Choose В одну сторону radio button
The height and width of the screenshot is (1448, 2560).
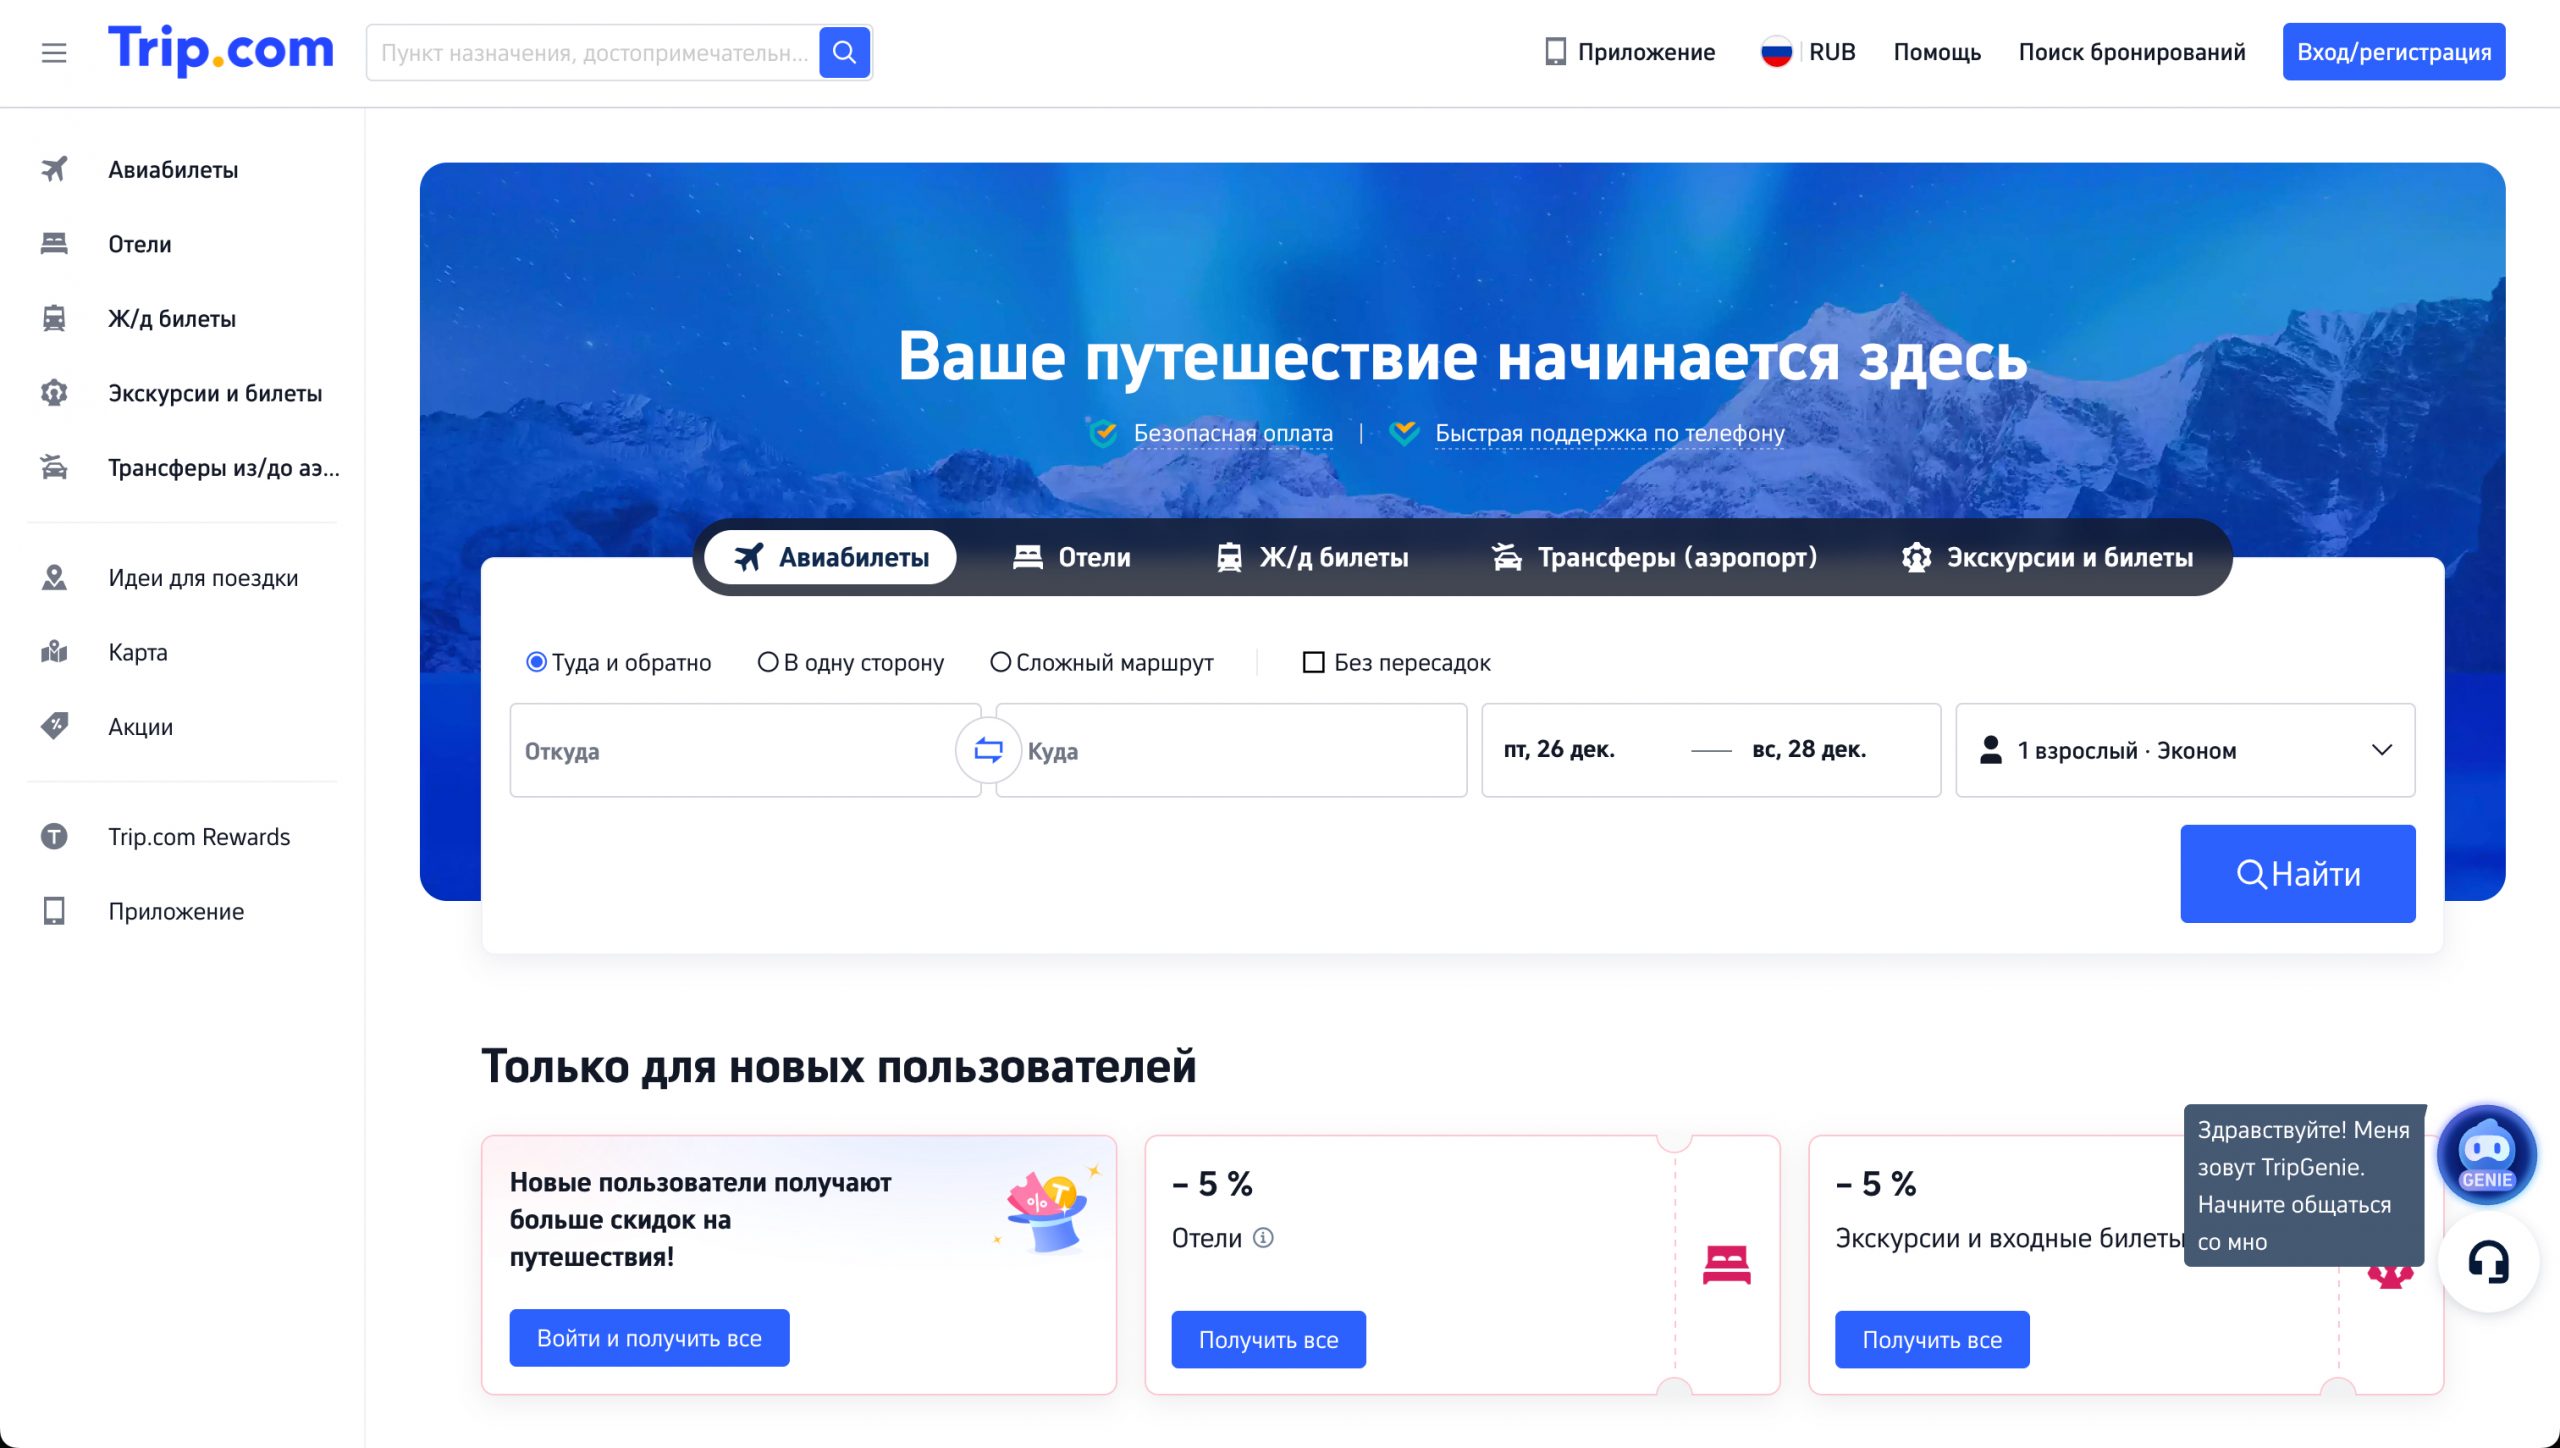click(x=768, y=662)
